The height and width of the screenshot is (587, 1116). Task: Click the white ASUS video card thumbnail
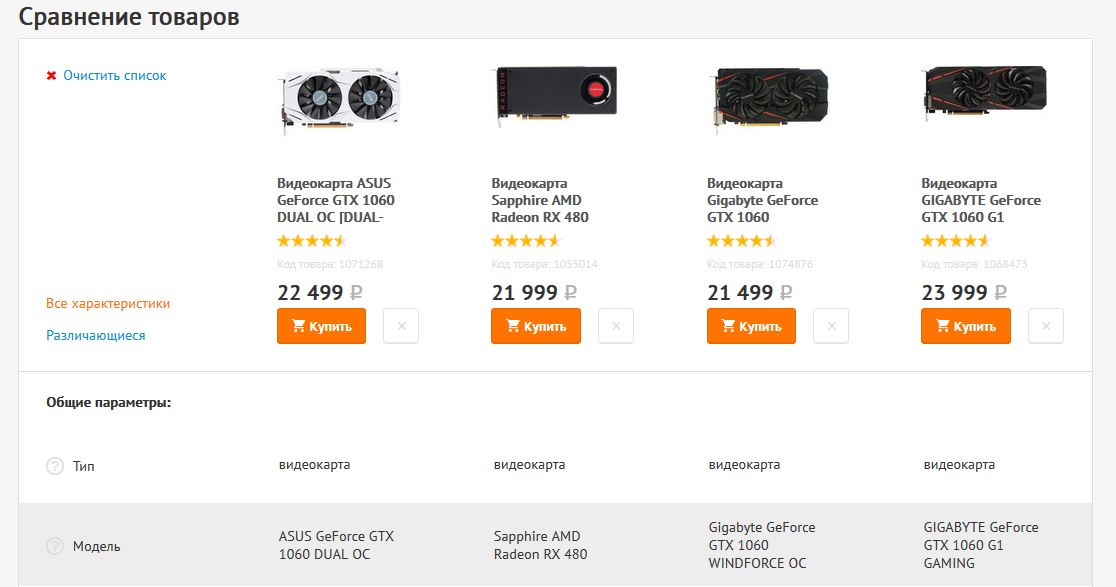click(x=338, y=100)
